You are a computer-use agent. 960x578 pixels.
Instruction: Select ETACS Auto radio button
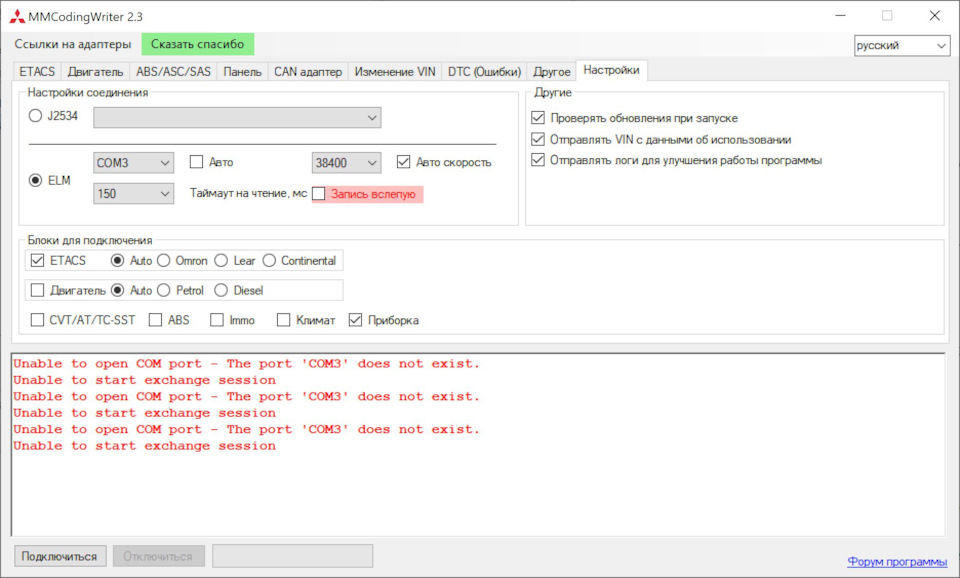point(117,260)
